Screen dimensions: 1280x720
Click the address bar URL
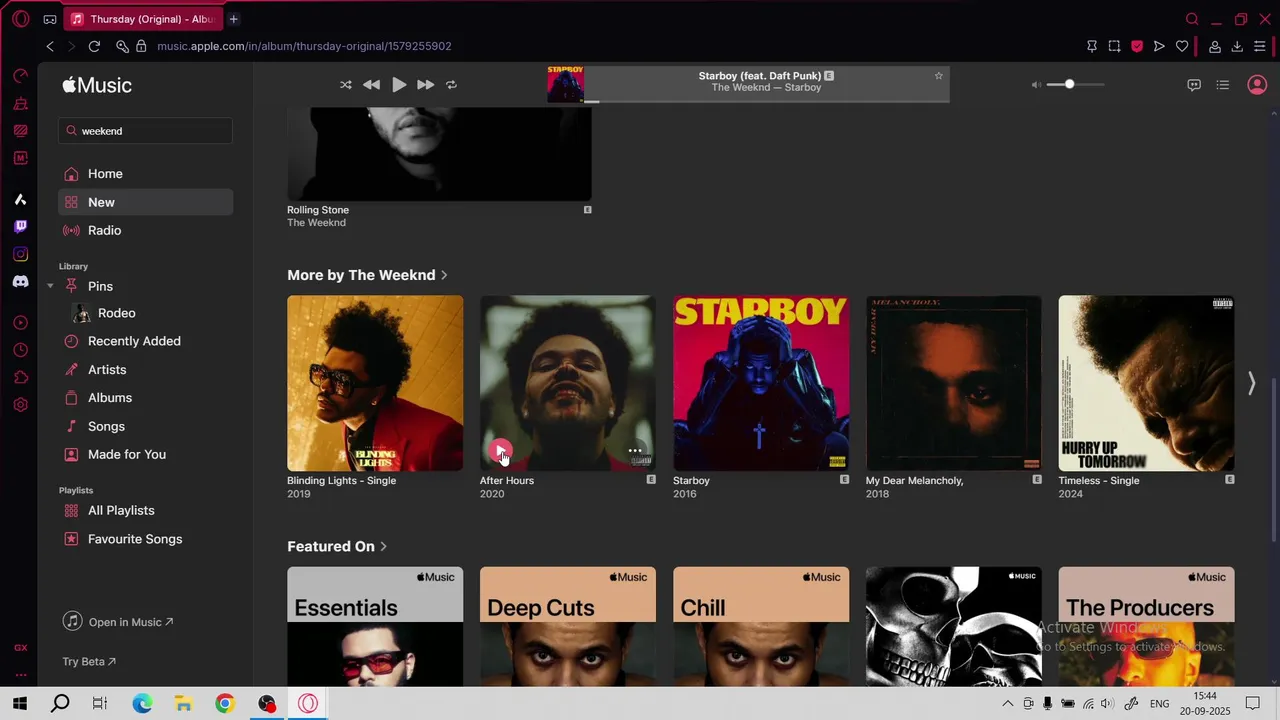(304, 46)
